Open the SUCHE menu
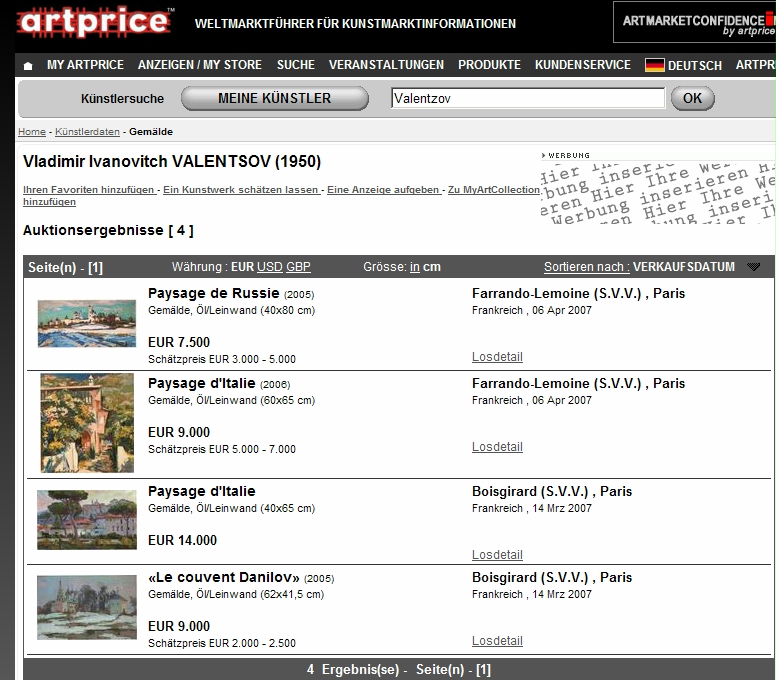This screenshot has width=776, height=680. coord(295,65)
